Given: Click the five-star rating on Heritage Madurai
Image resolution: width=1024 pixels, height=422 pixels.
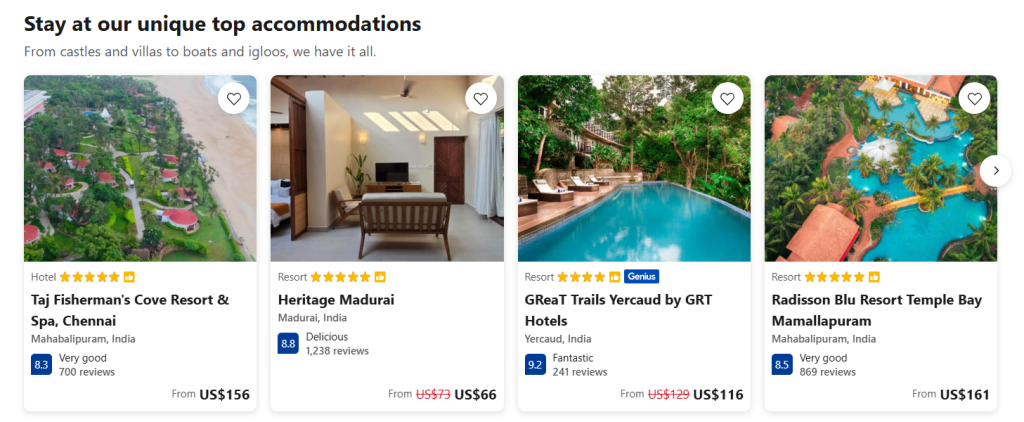Looking at the screenshot, I should pyautogui.click(x=340, y=277).
